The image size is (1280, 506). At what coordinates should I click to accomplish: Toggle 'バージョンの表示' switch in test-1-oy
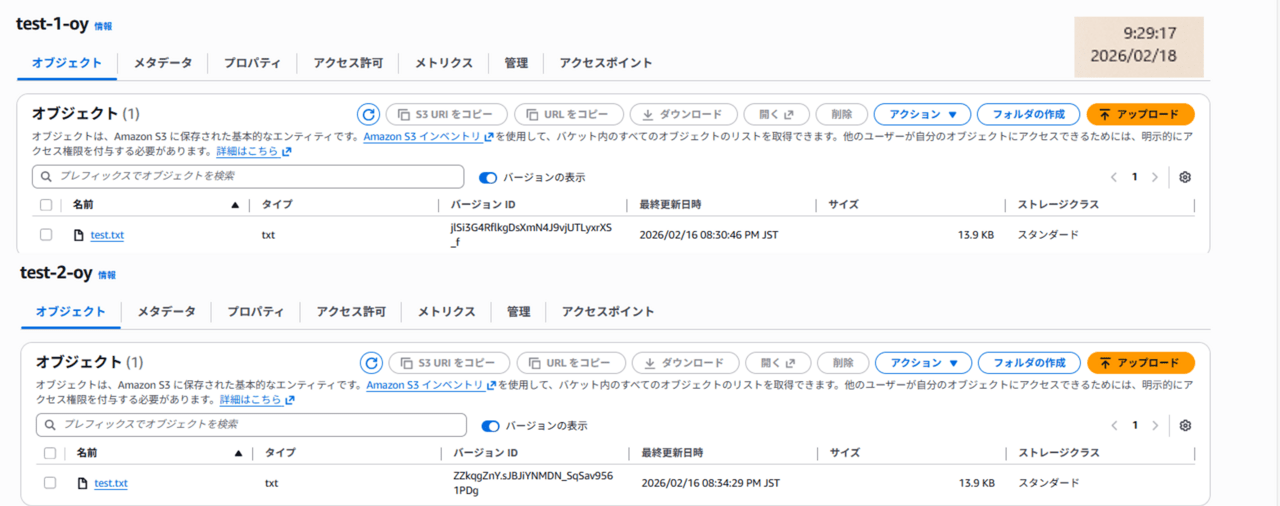pos(488,177)
